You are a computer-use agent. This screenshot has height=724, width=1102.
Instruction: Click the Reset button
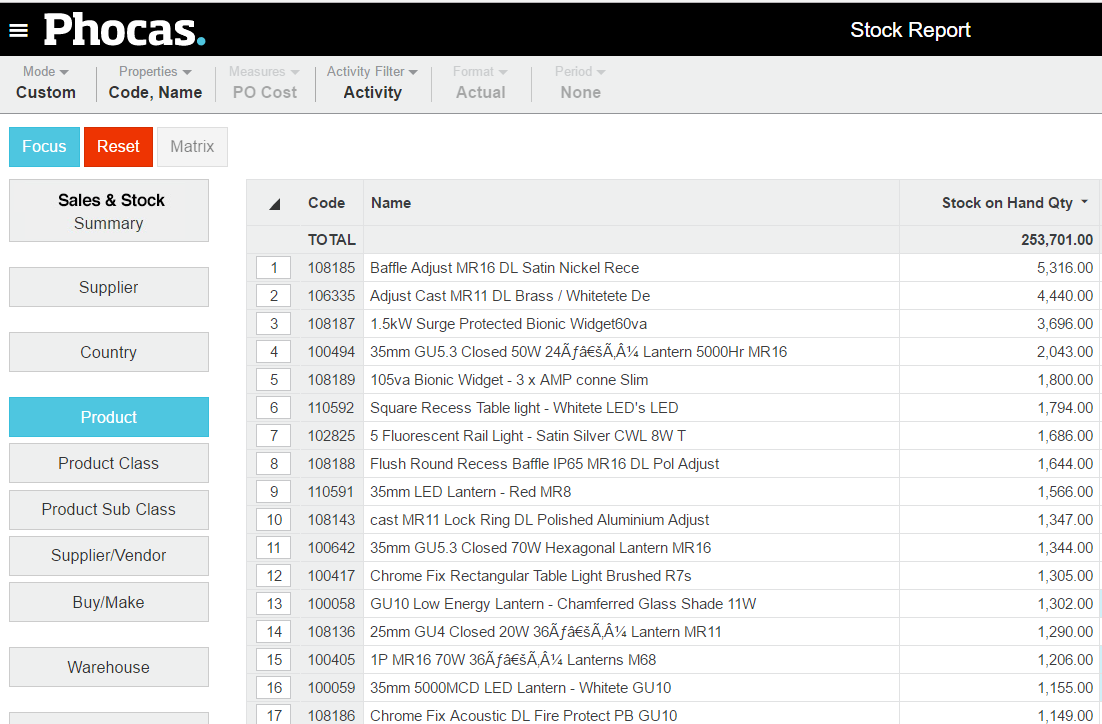118,146
